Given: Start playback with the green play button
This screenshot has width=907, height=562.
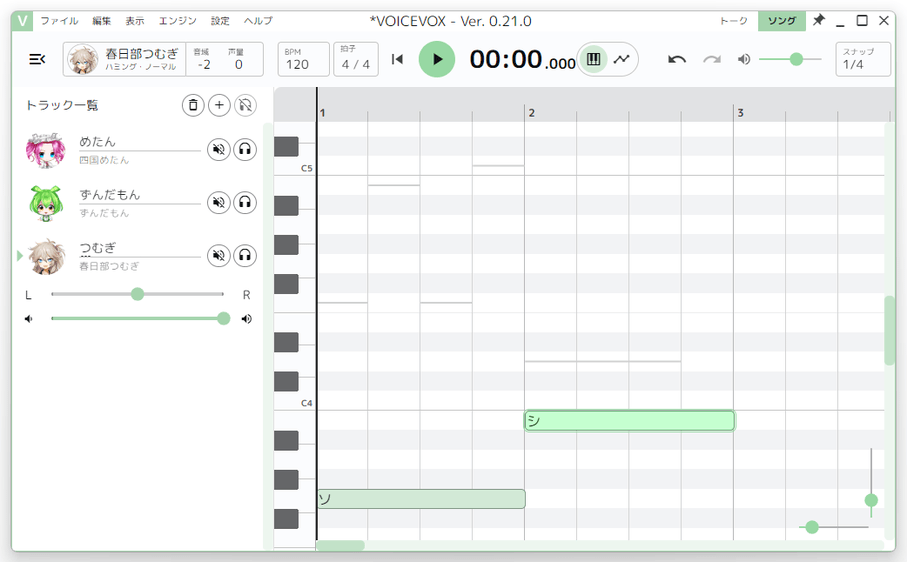Looking at the screenshot, I should coord(437,59).
